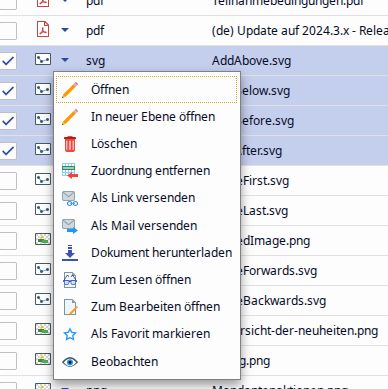Select Als Favorit markieren

(147, 334)
